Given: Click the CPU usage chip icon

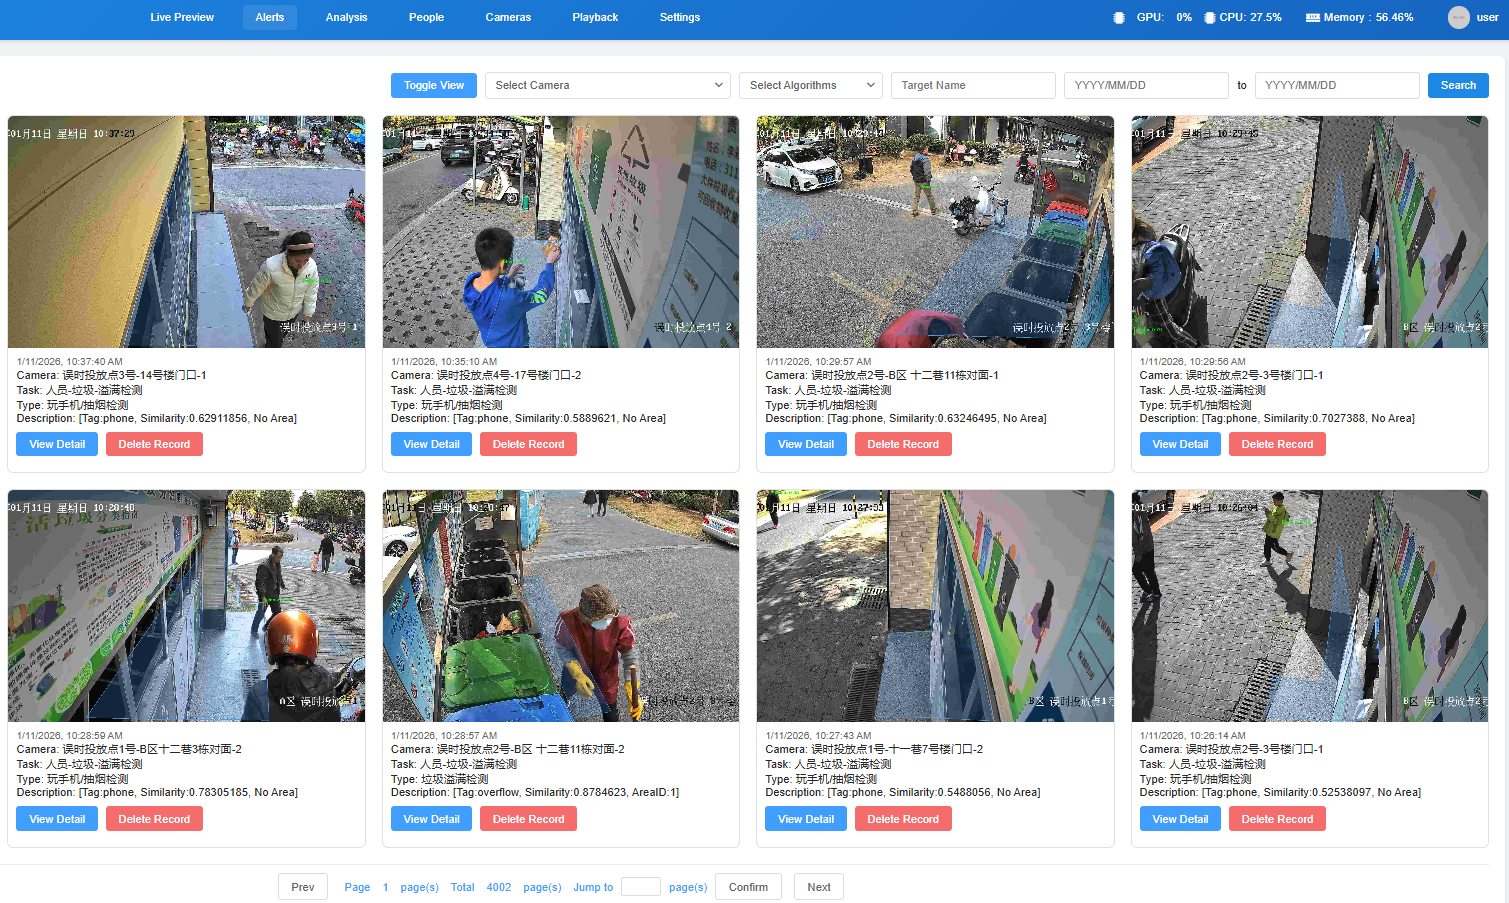Looking at the screenshot, I should (1210, 18).
